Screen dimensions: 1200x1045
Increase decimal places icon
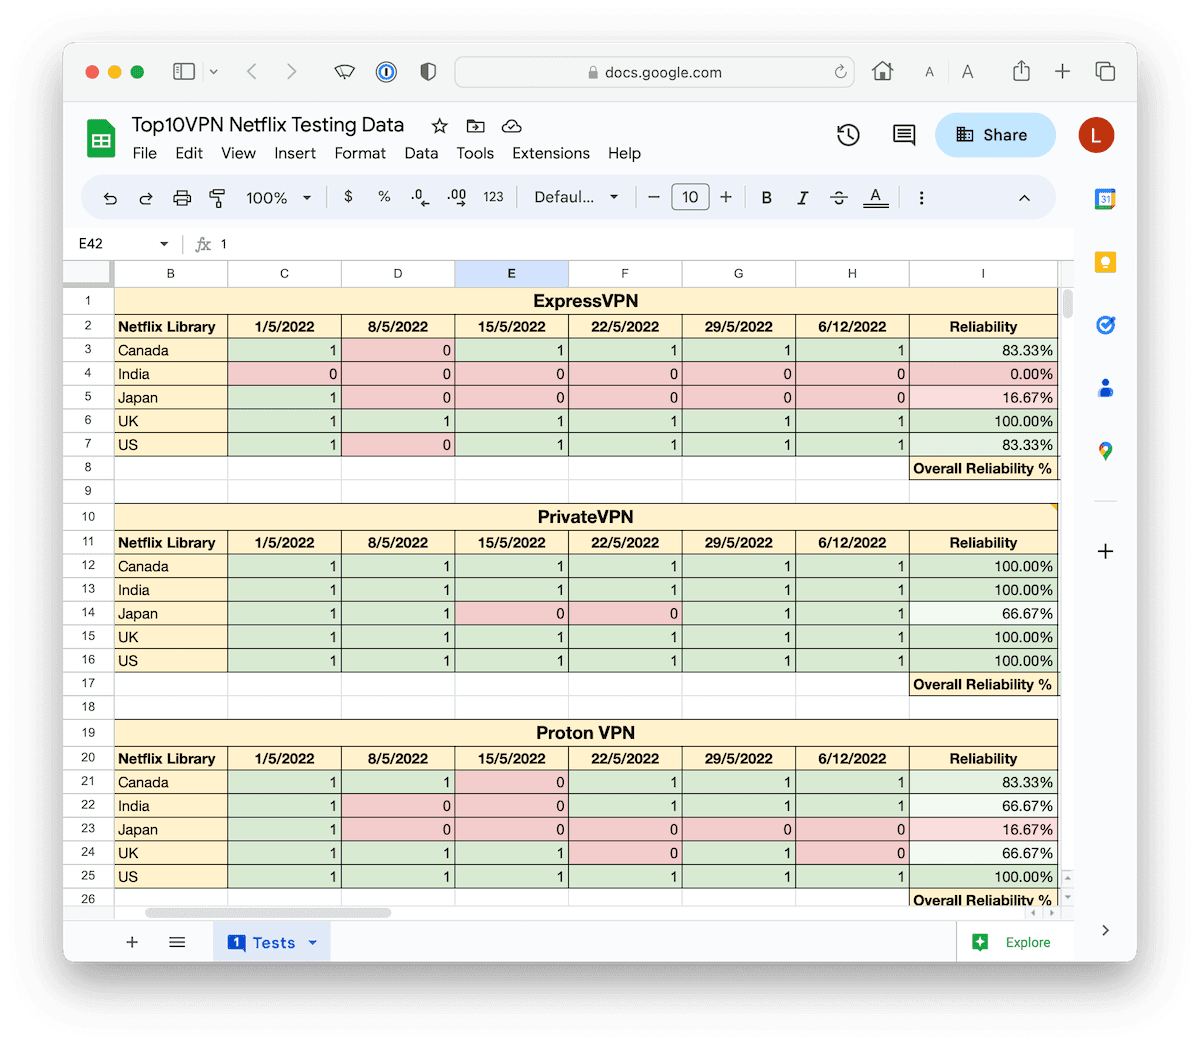point(457,198)
